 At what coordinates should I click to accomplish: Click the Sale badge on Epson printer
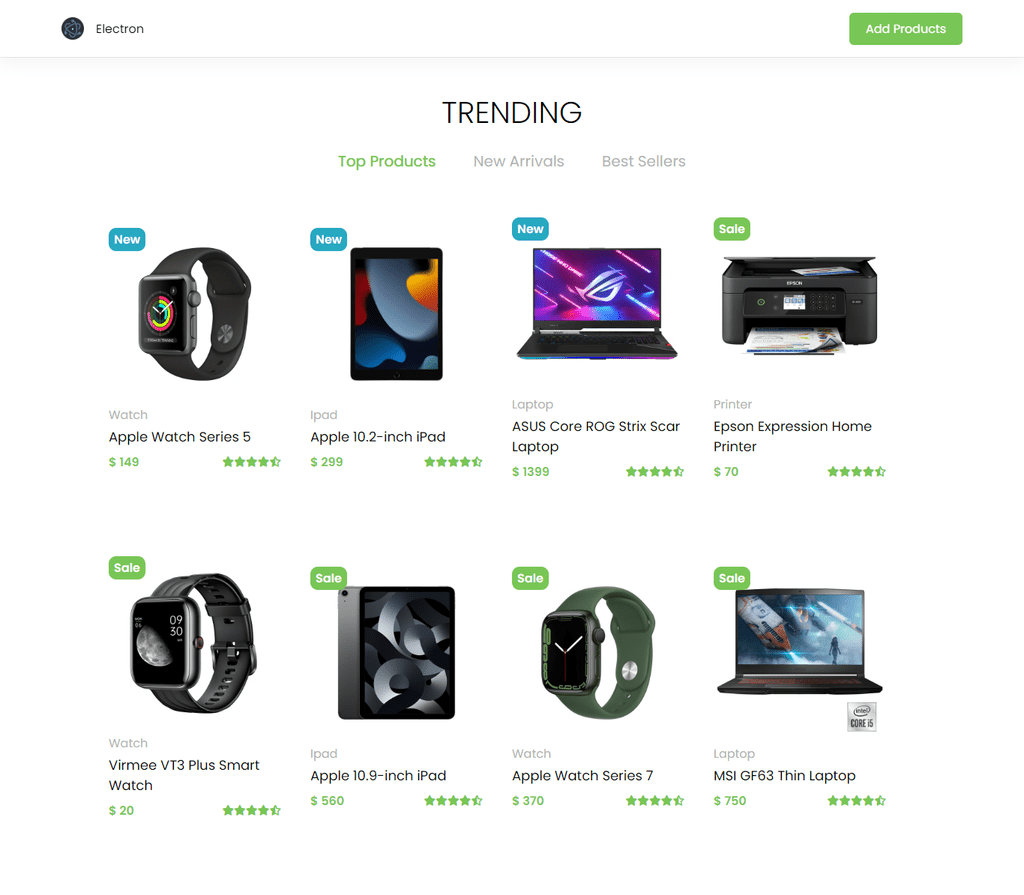tap(731, 229)
